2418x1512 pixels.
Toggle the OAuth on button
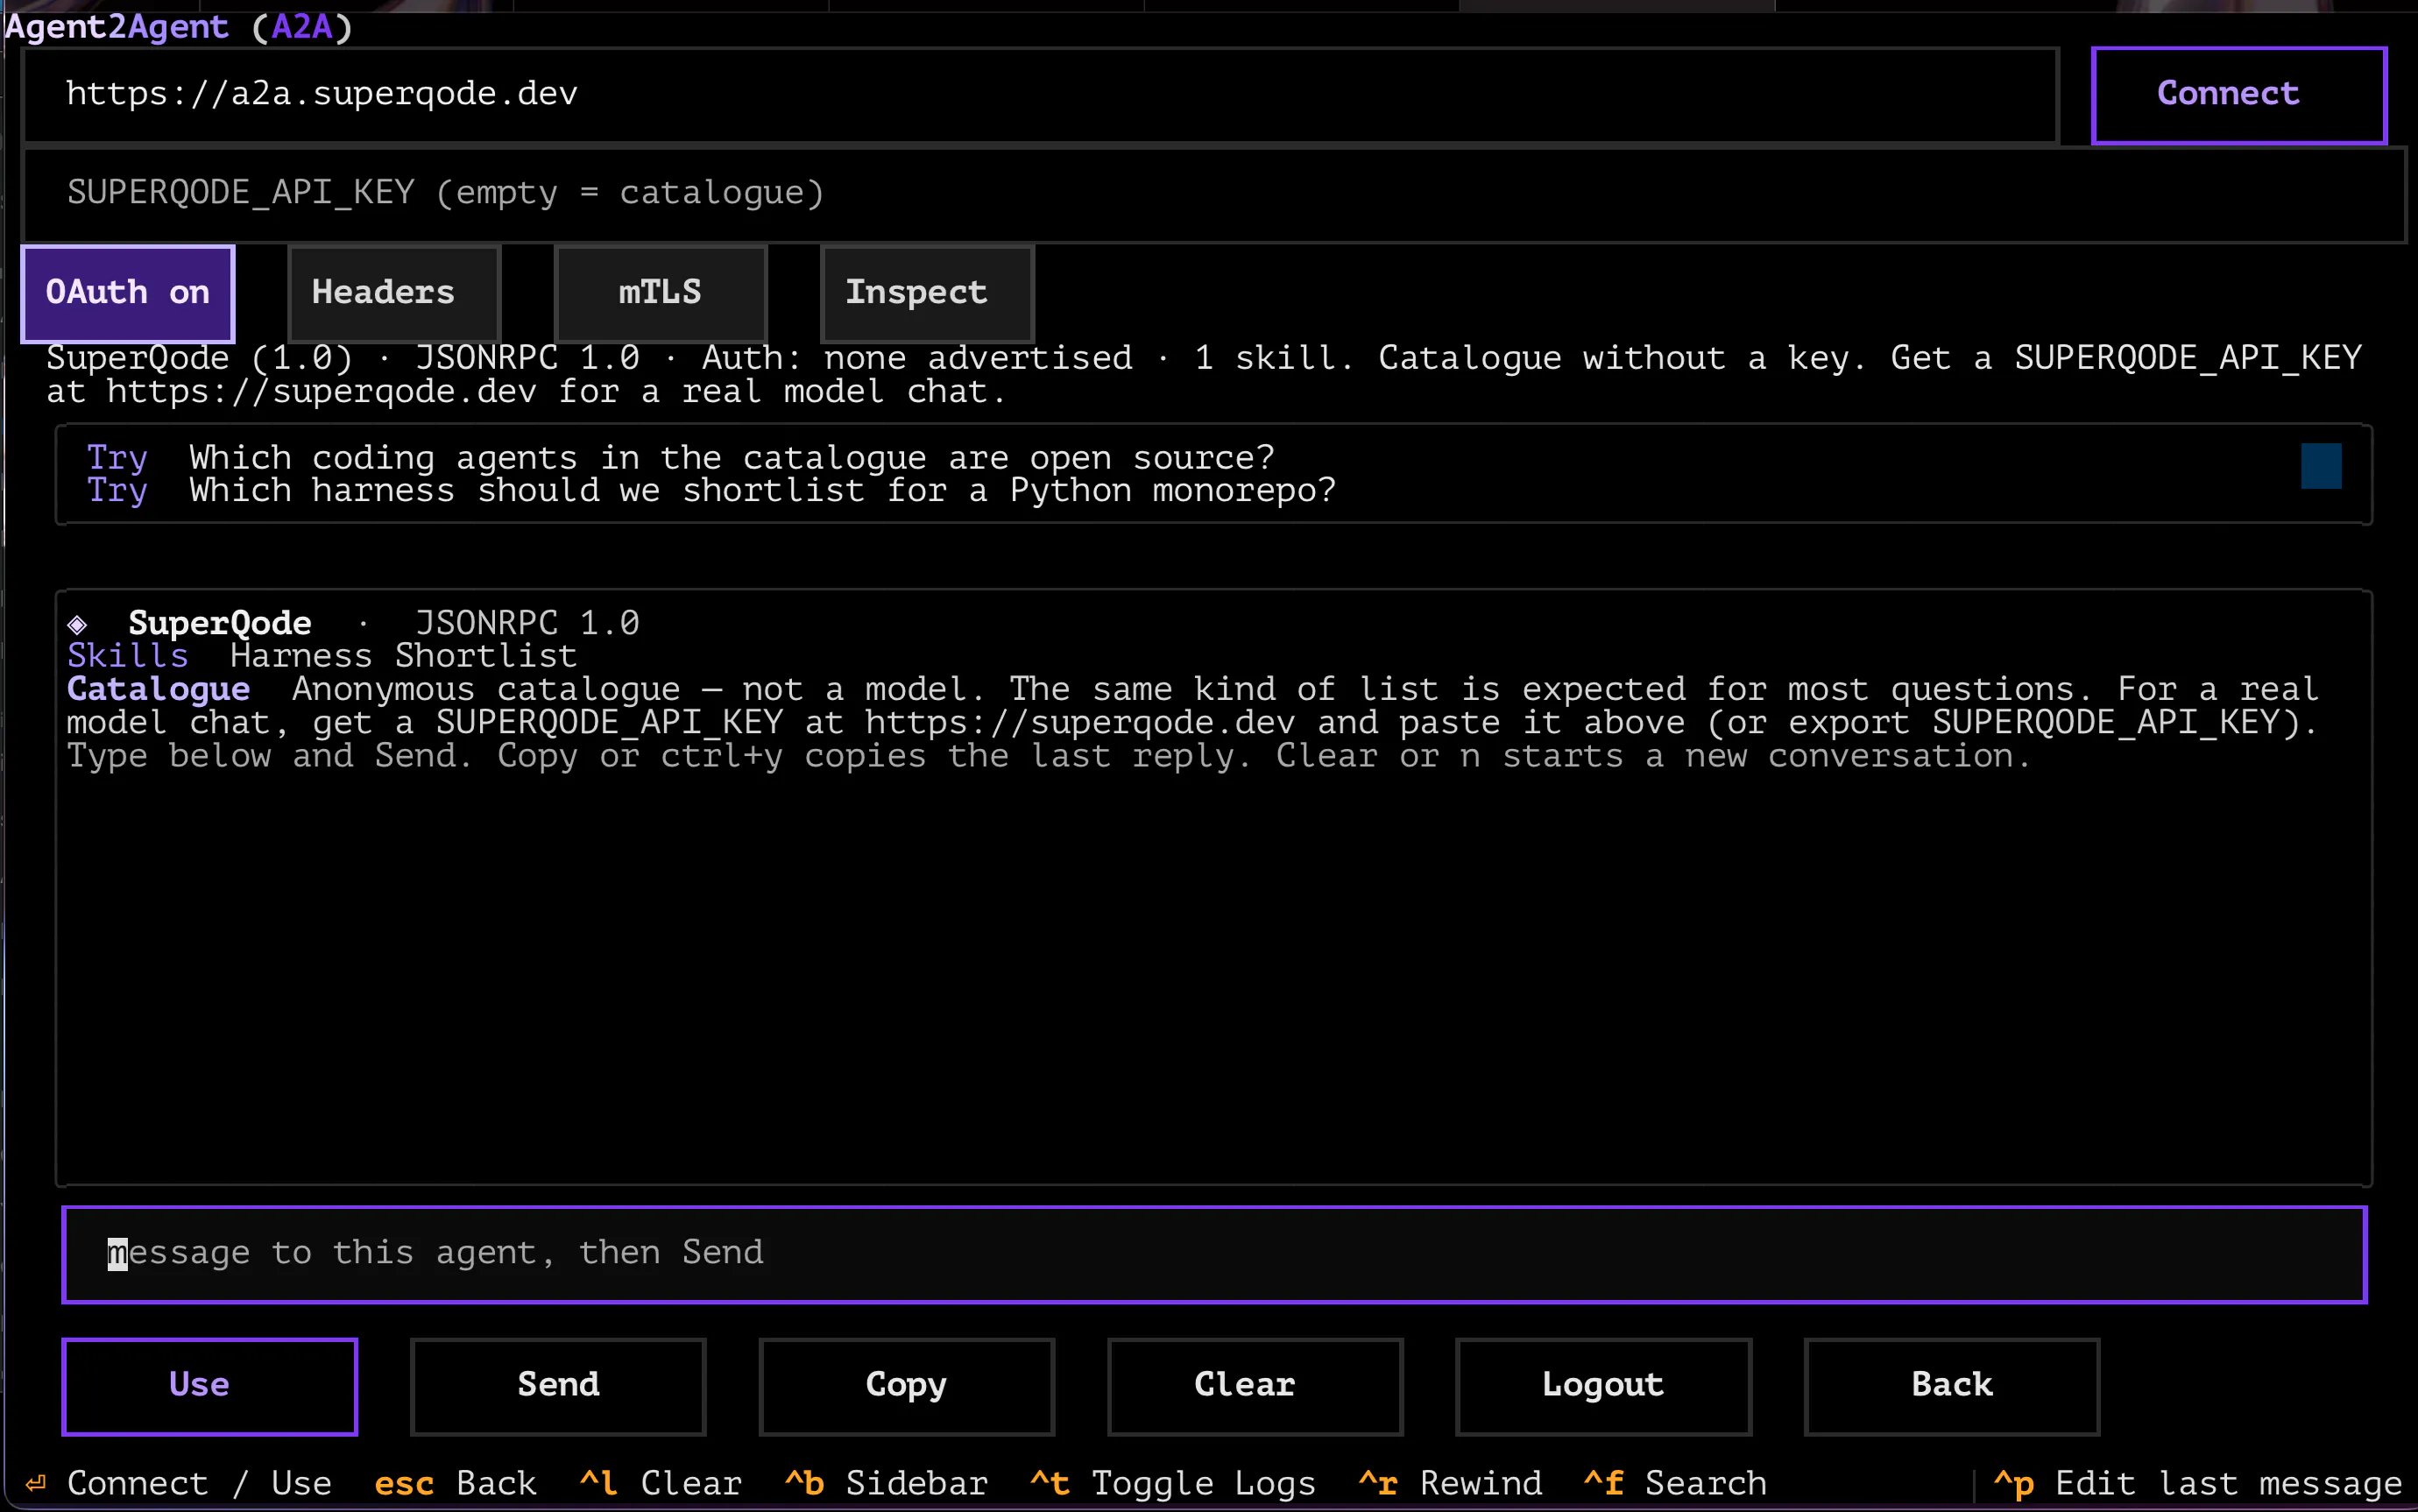click(x=128, y=293)
